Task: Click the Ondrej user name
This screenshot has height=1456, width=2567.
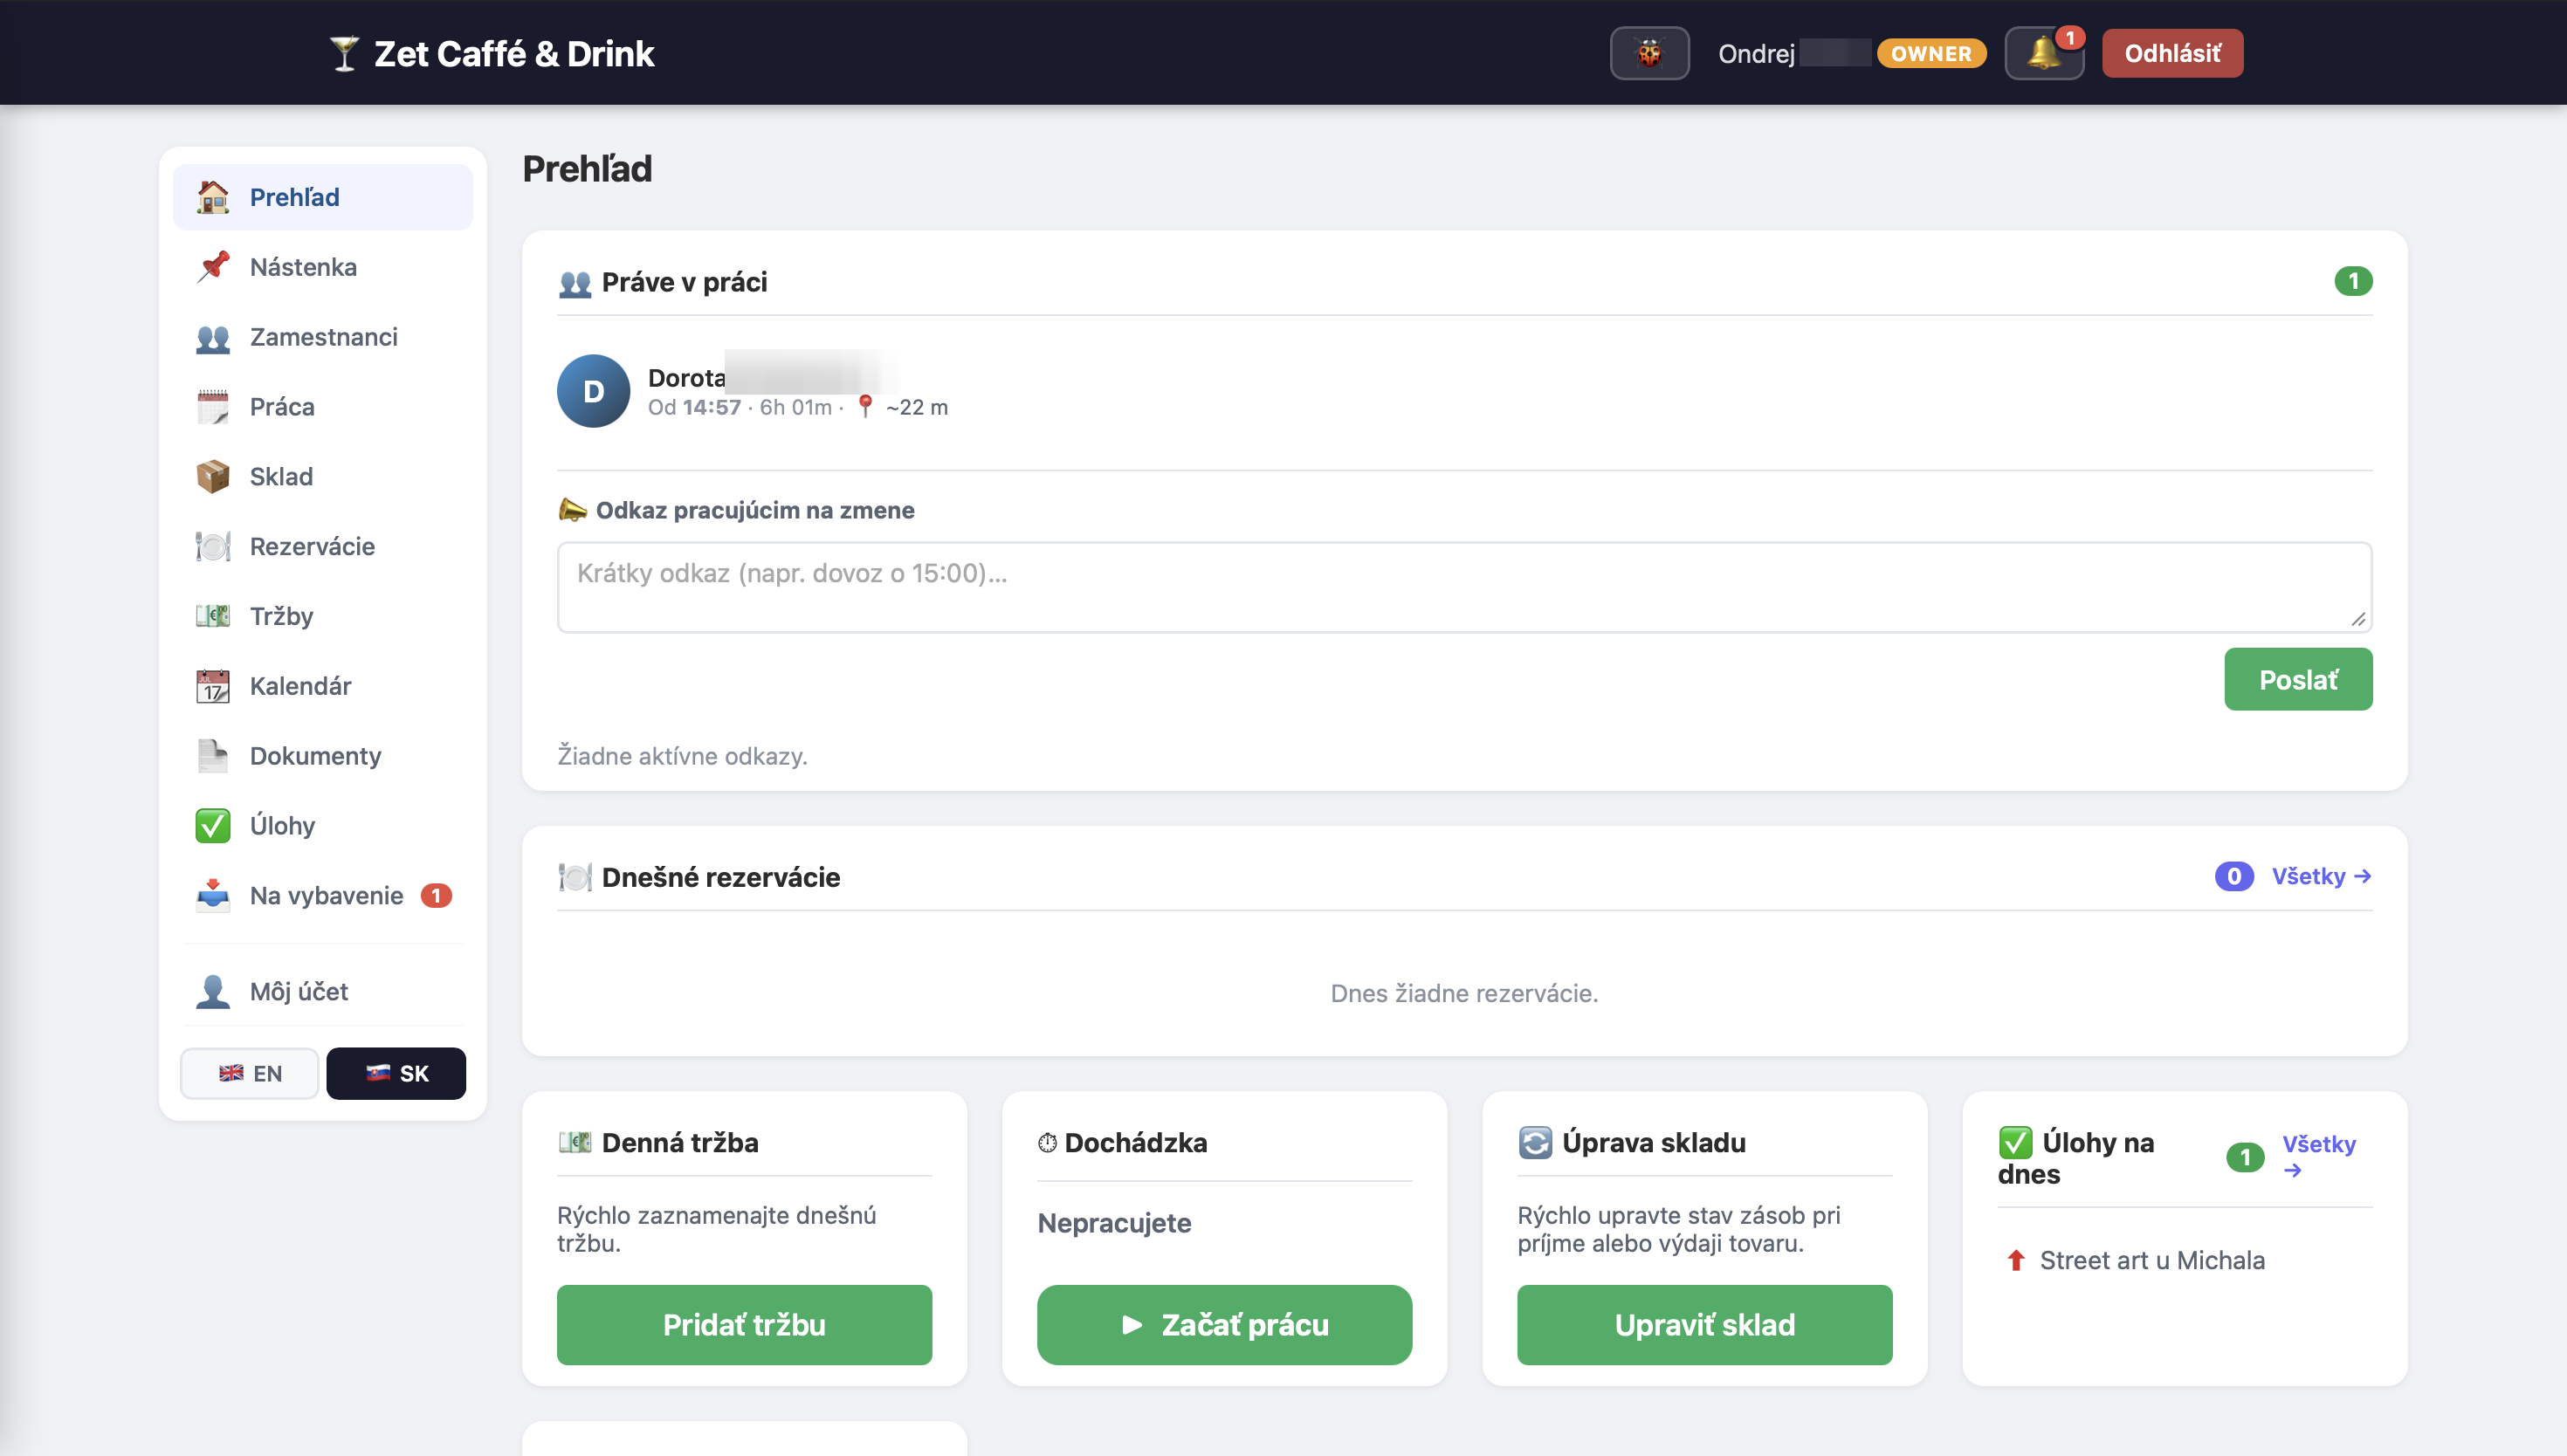Action: pyautogui.click(x=1756, y=54)
